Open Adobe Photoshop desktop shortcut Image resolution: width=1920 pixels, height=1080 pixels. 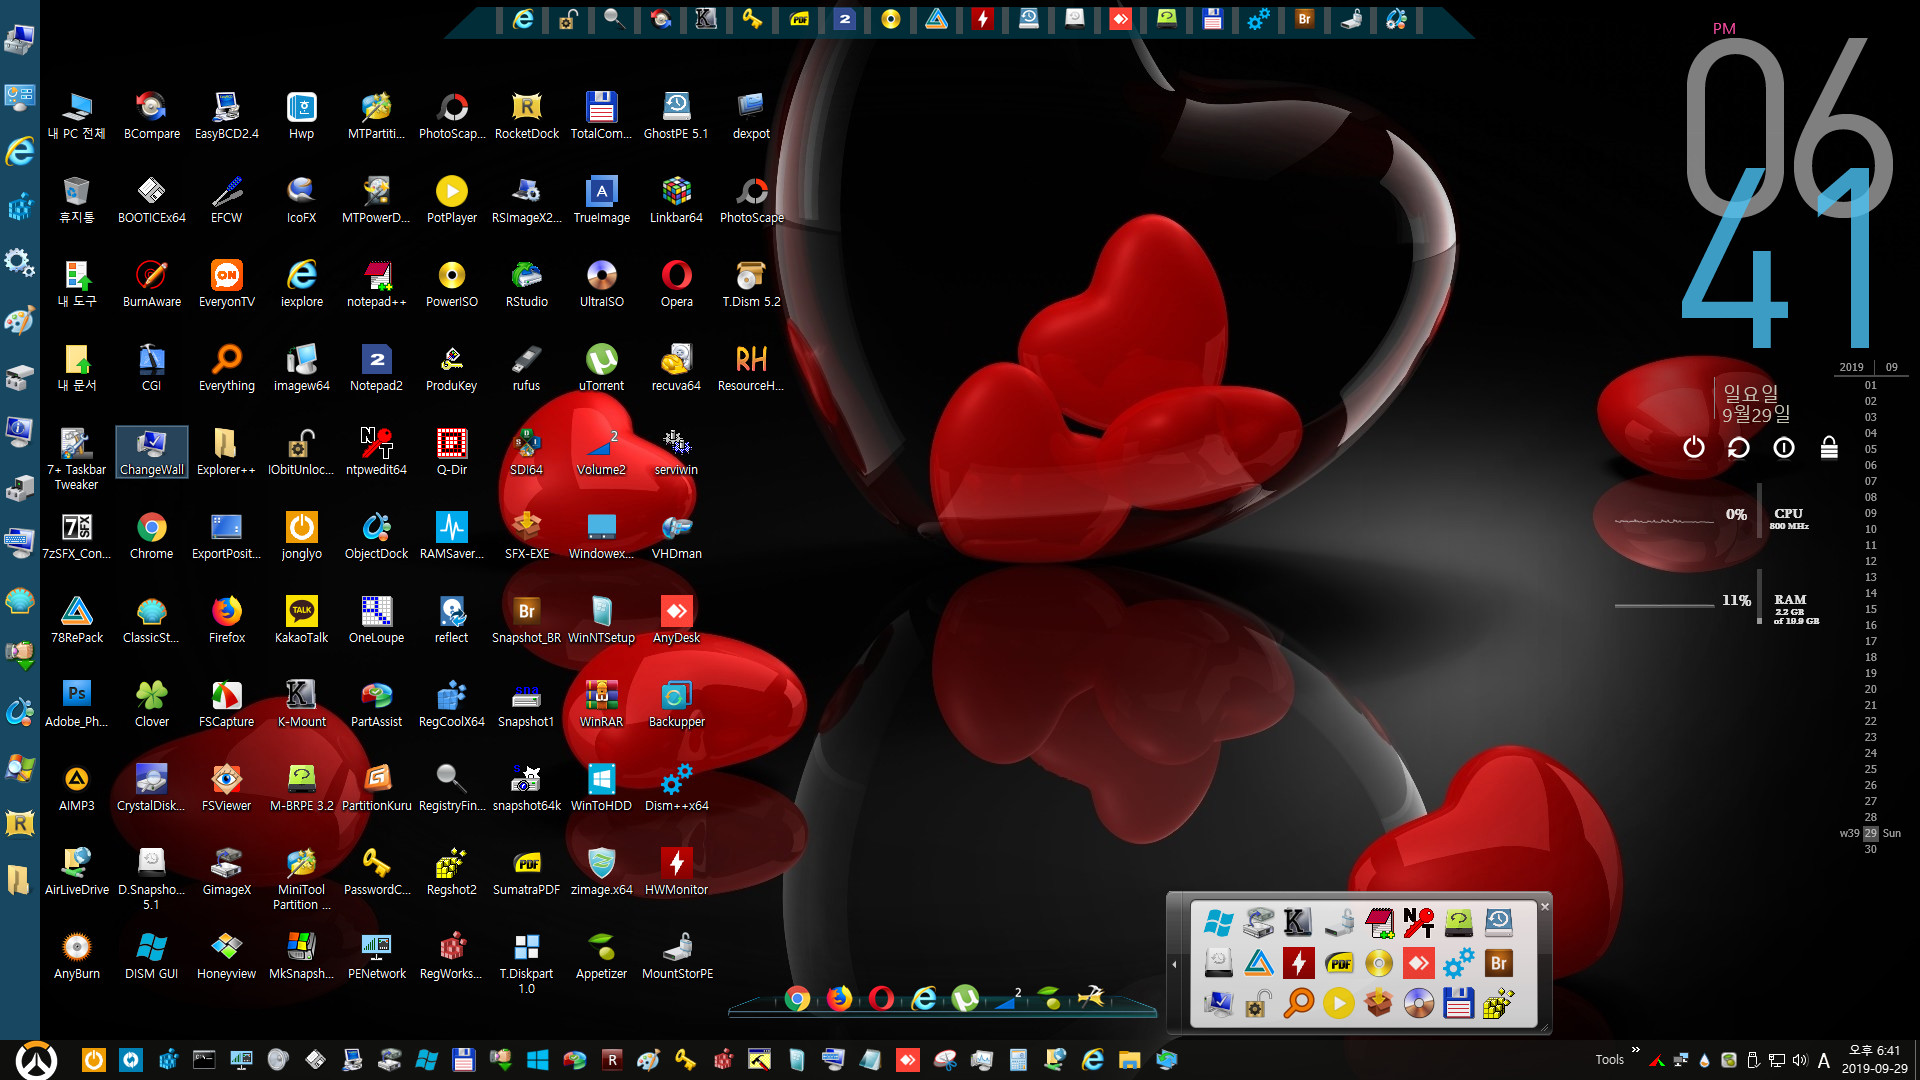pyautogui.click(x=76, y=703)
